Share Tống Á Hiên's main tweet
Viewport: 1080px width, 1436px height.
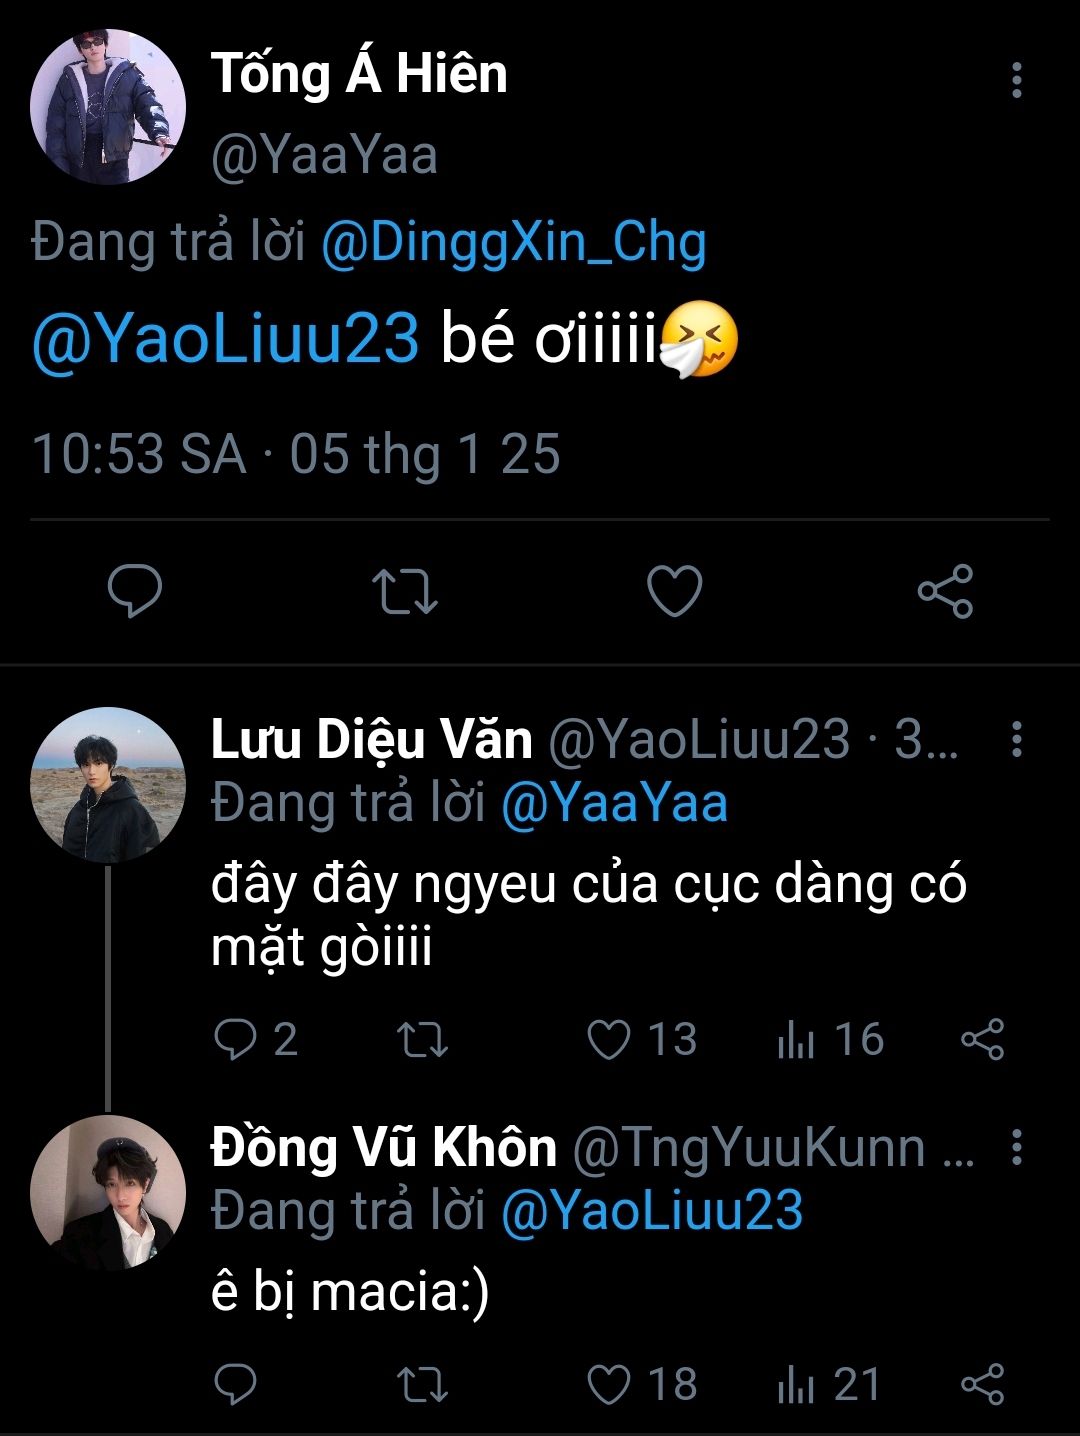coord(945,590)
